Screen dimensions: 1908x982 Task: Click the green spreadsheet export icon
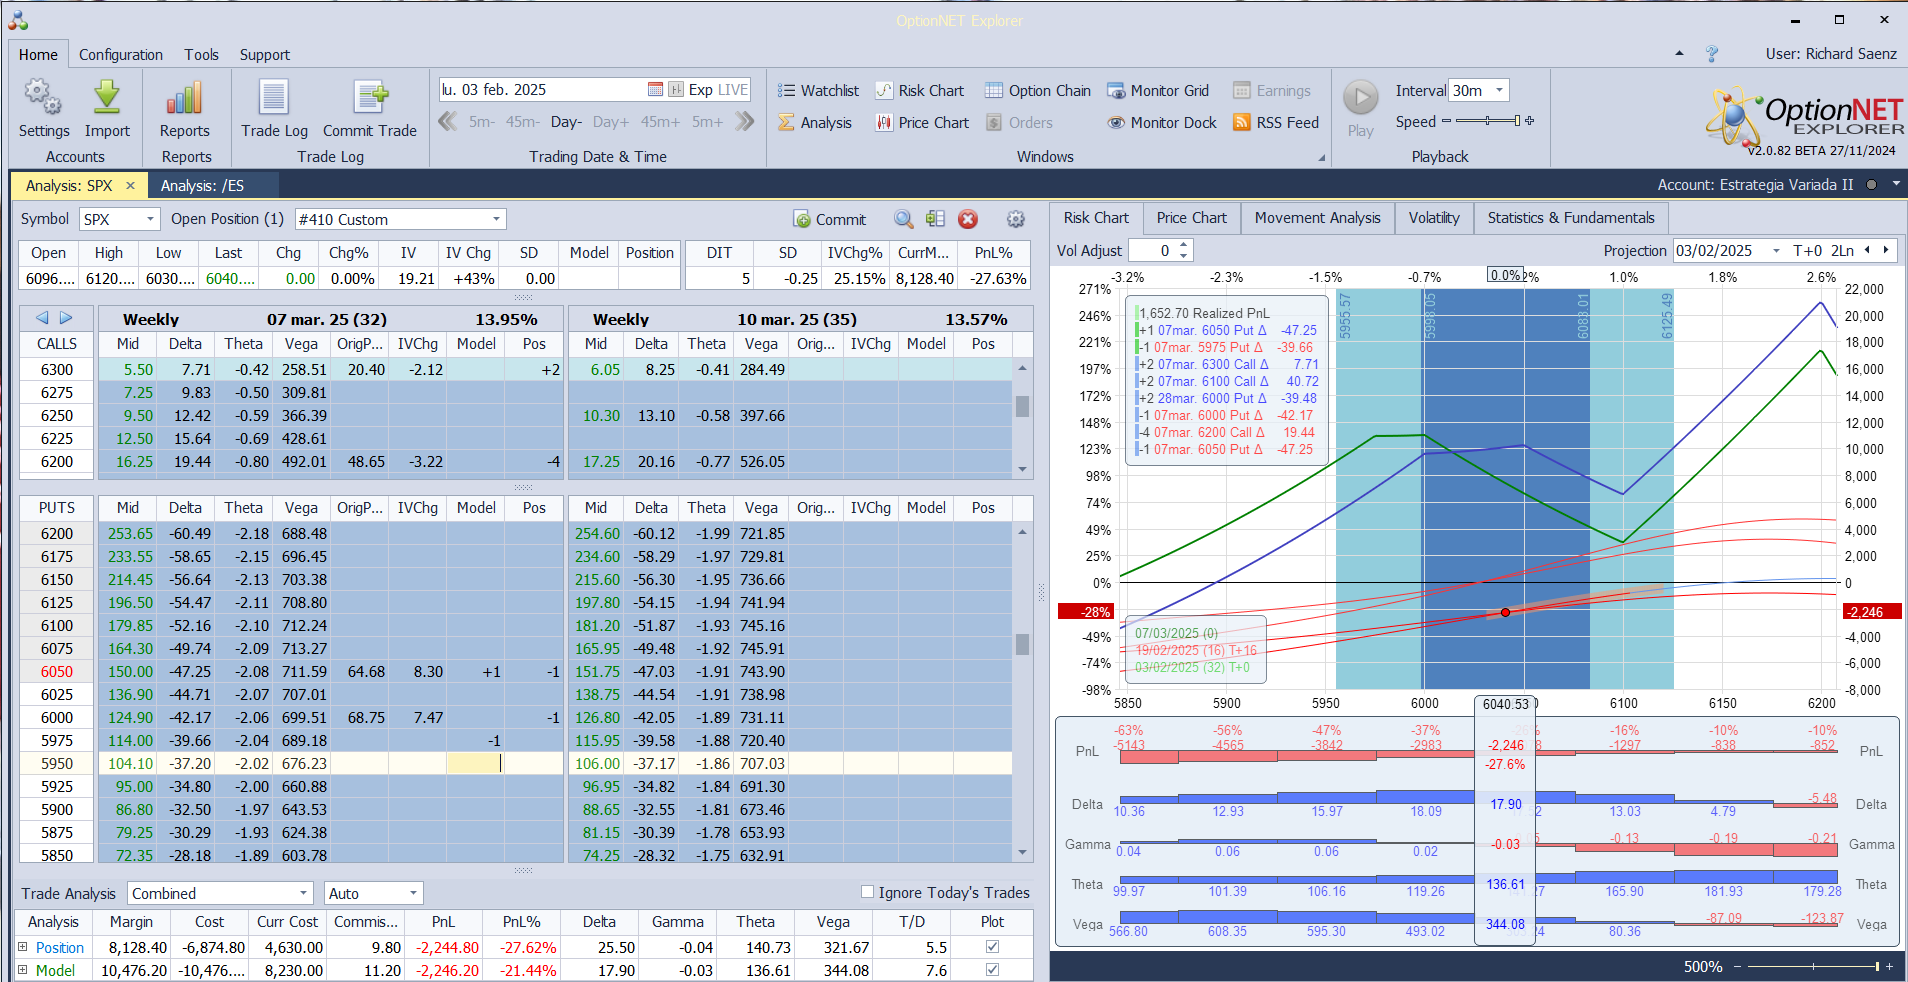(x=936, y=219)
